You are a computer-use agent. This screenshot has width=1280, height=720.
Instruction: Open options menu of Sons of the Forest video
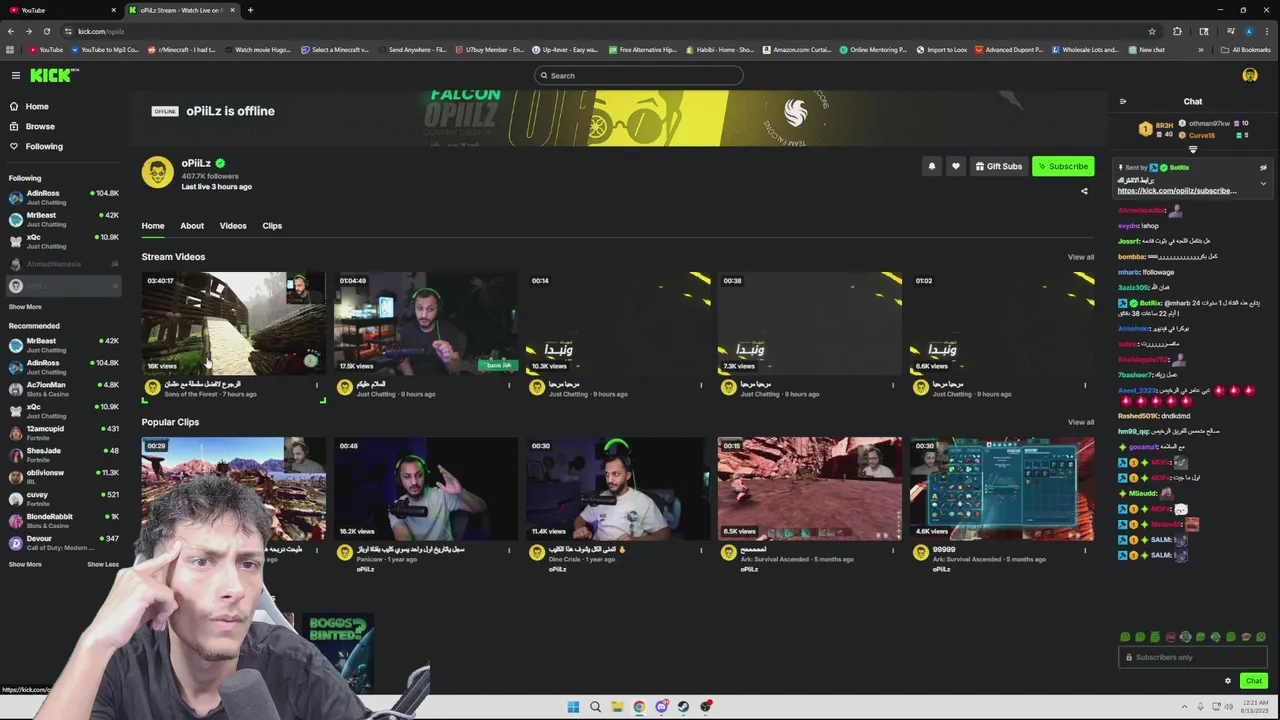pyautogui.click(x=317, y=384)
